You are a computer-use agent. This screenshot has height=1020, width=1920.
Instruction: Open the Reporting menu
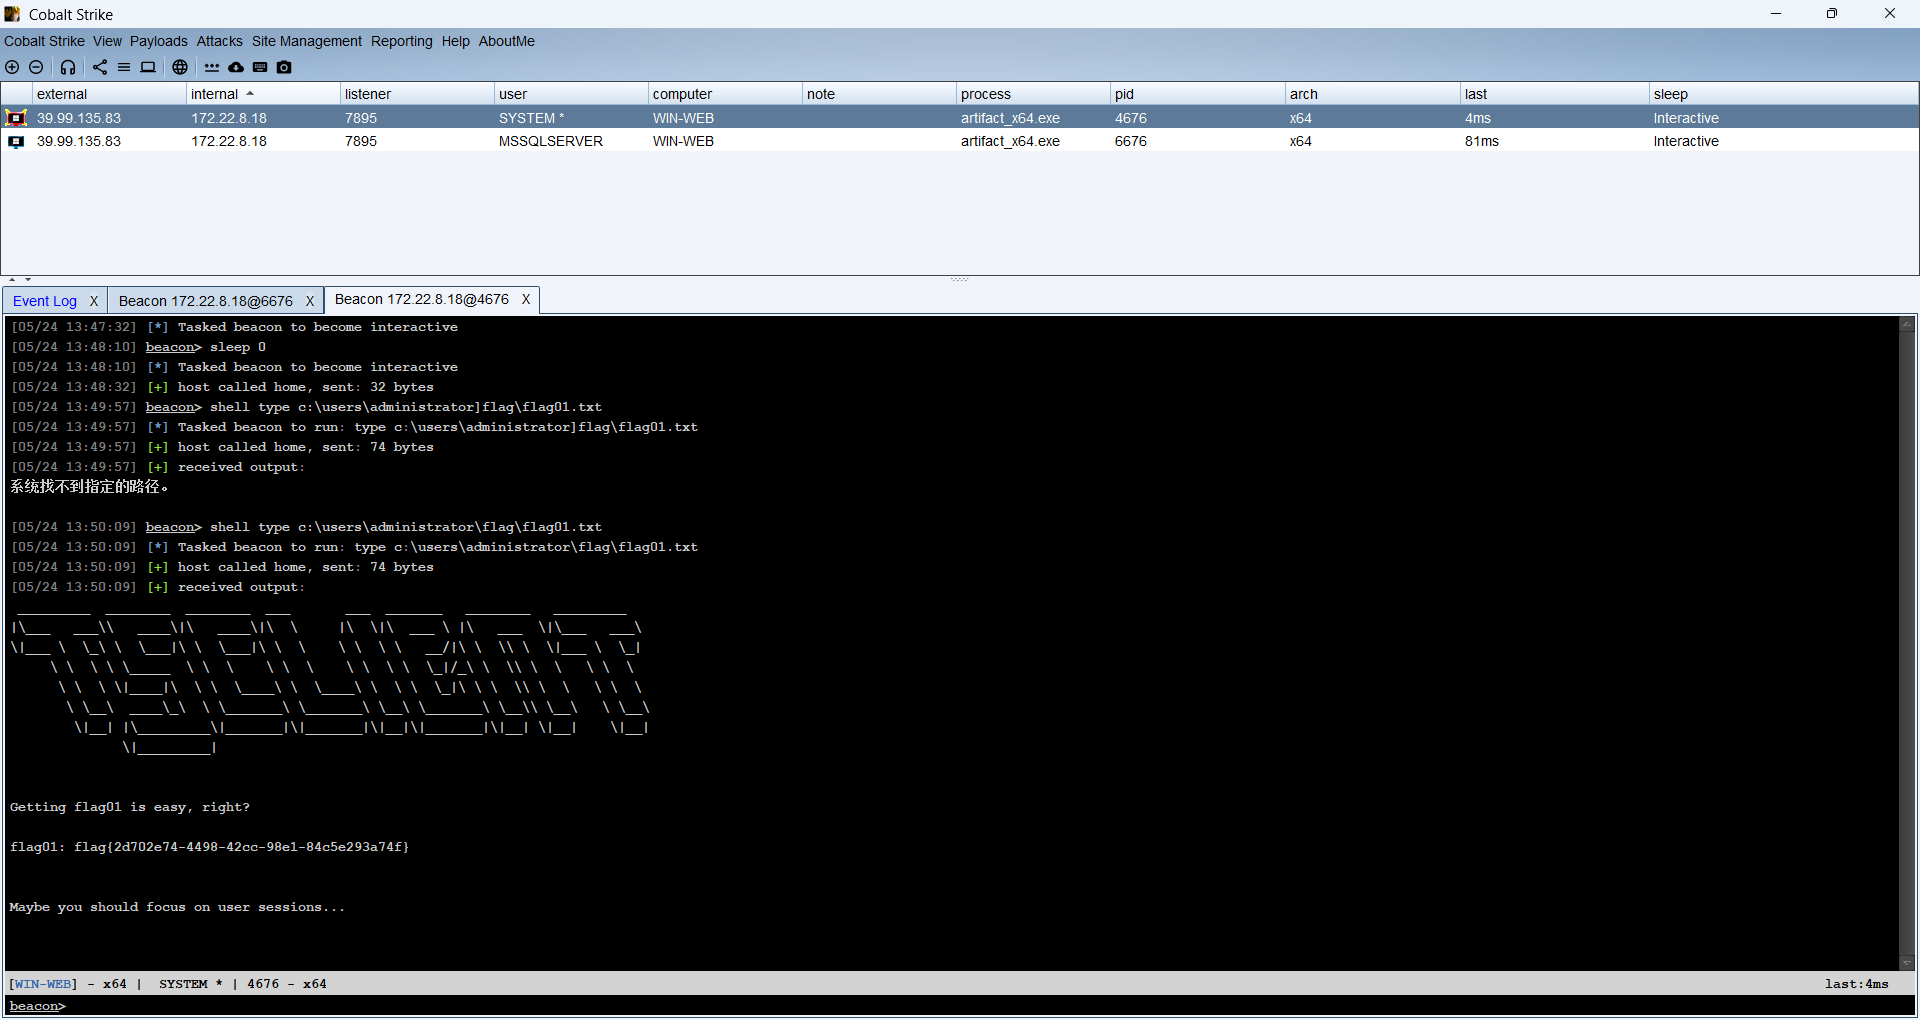(x=402, y=41)
